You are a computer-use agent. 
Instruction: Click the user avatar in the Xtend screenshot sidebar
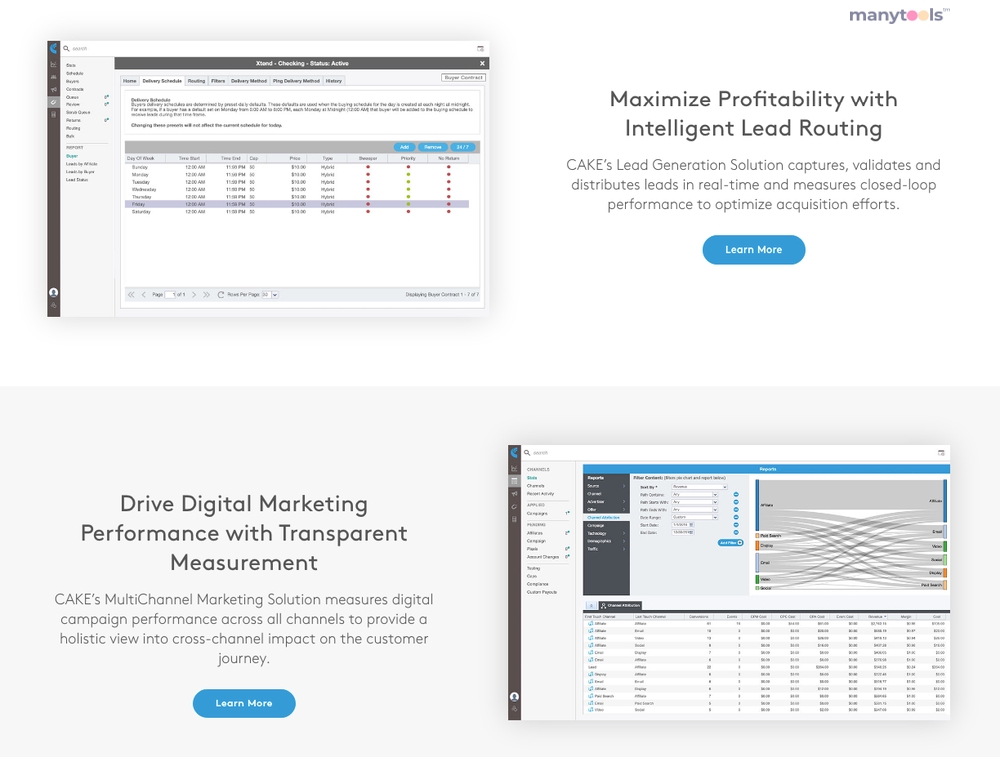point(54,292)
